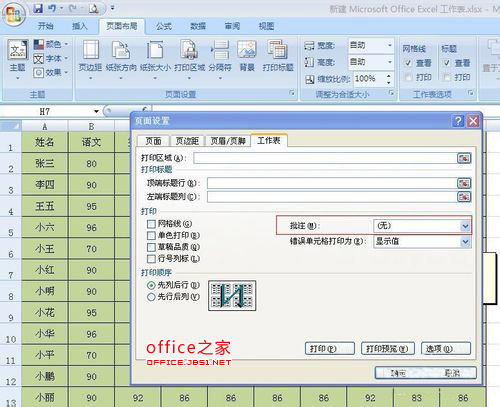Open Customize Quick Access Toolbar arrow
Image resolution: width=500 pixels, height=407 pixels.
[113, 8]
